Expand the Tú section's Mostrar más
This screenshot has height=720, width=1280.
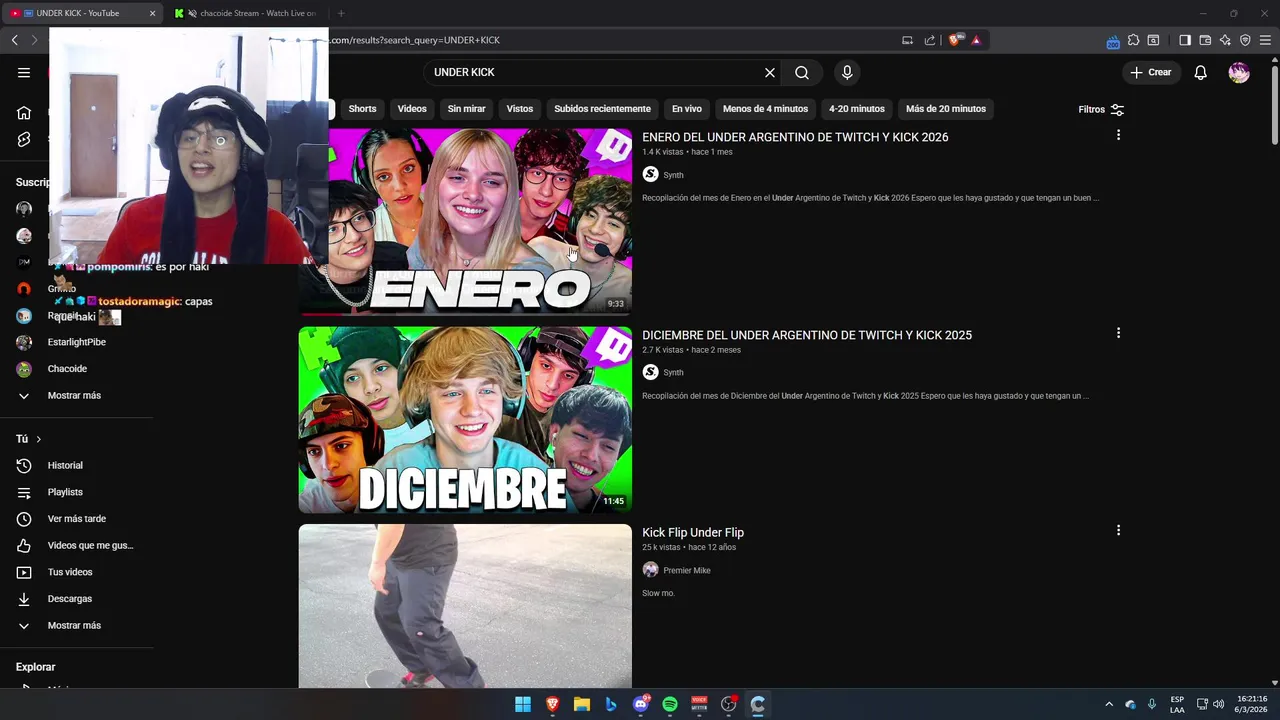pyautogui.click(x=74, y=625)
